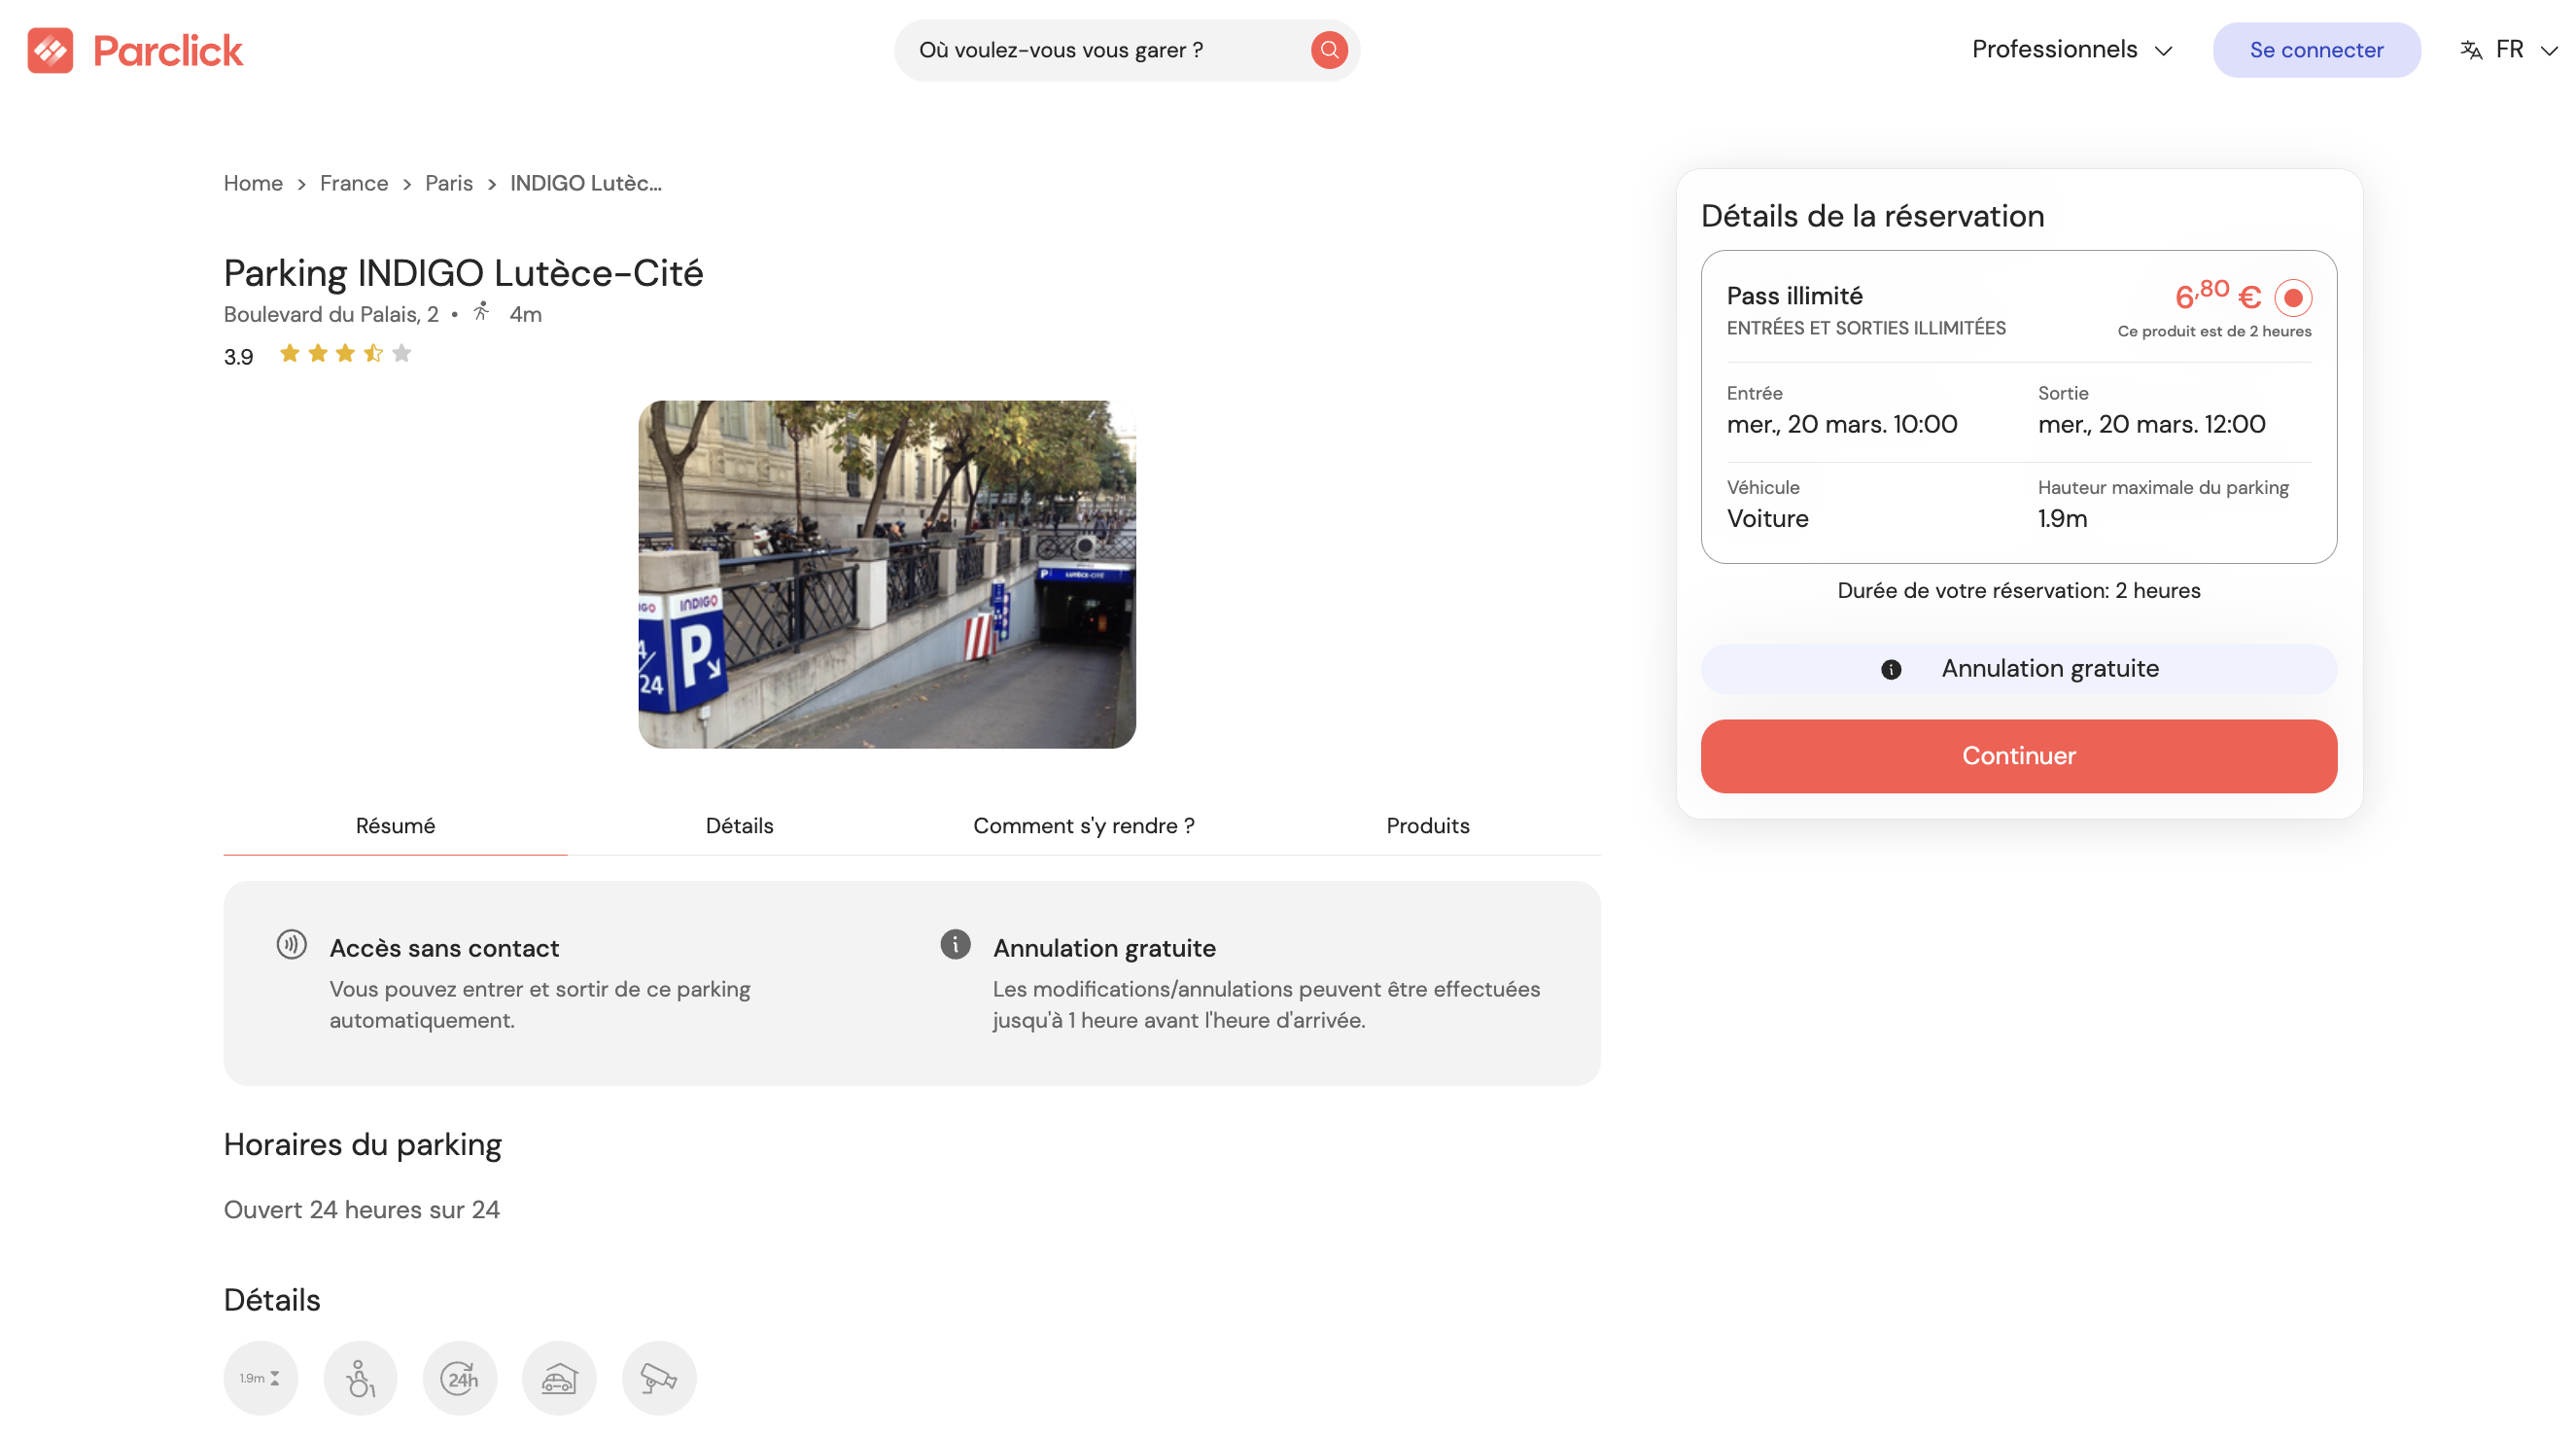This screenshot has height=1437, width=2576.
Task: Click the search magnifier icon
Action: click(x=1328, y=49)
